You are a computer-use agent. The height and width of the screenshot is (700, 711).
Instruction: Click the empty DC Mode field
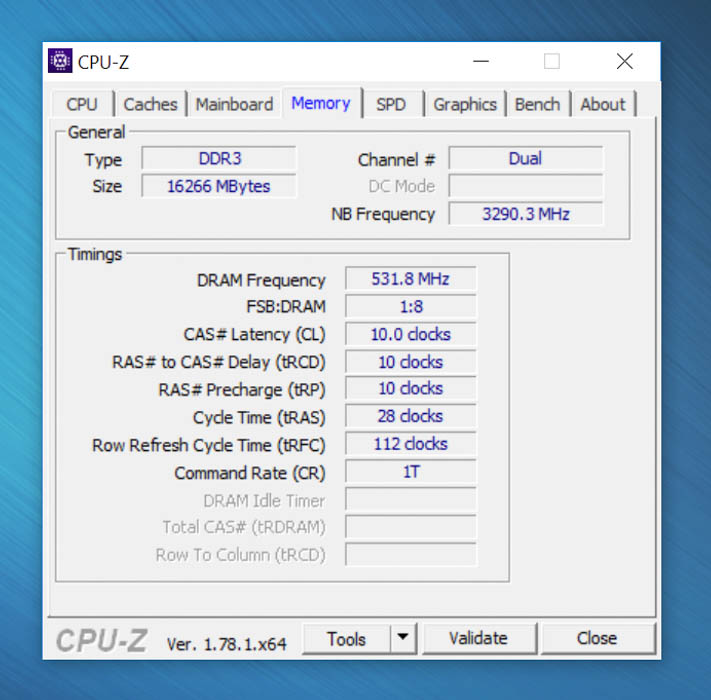pyautogui.click(x=526, y=186)
